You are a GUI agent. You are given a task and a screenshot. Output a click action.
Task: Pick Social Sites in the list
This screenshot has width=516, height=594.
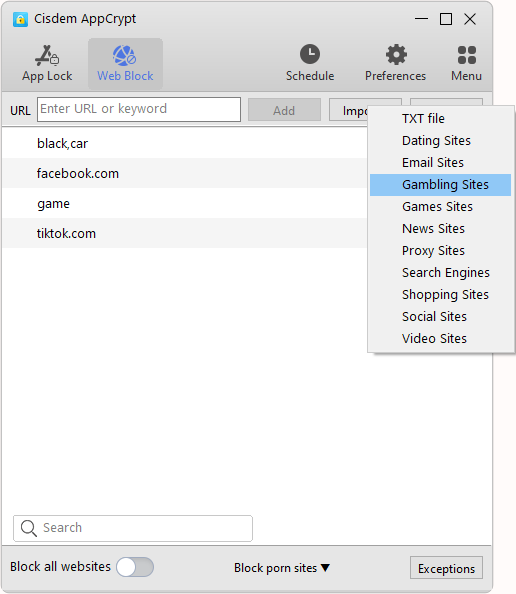[x=440, y=317]
